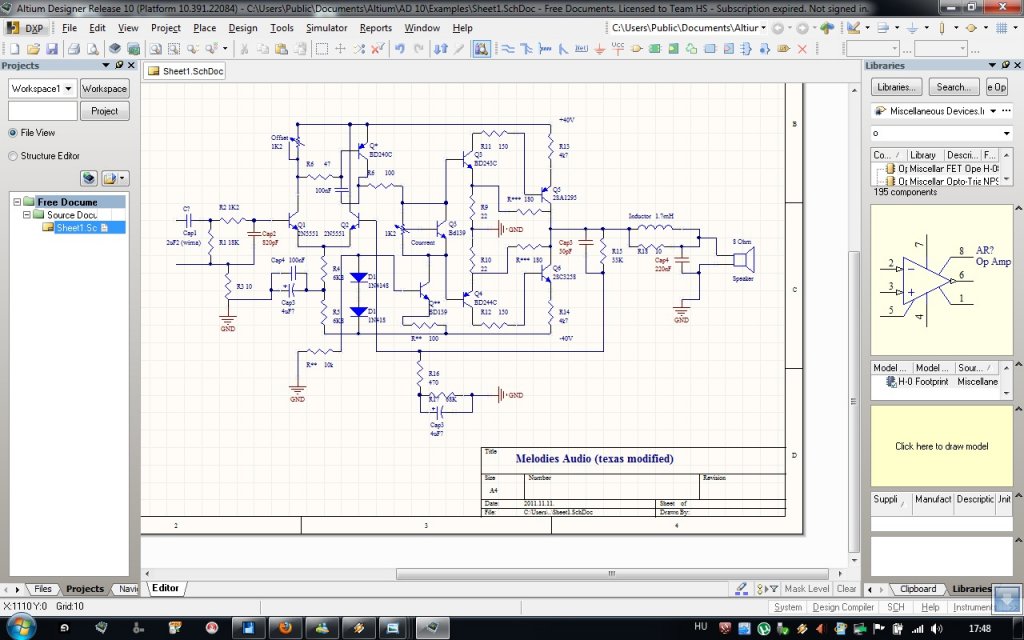The height and width of the screenshot is (640, 1024).
Task: Open component filter dropdown in Libraries
Action: pyautogui.click(x=1006, y=133)
